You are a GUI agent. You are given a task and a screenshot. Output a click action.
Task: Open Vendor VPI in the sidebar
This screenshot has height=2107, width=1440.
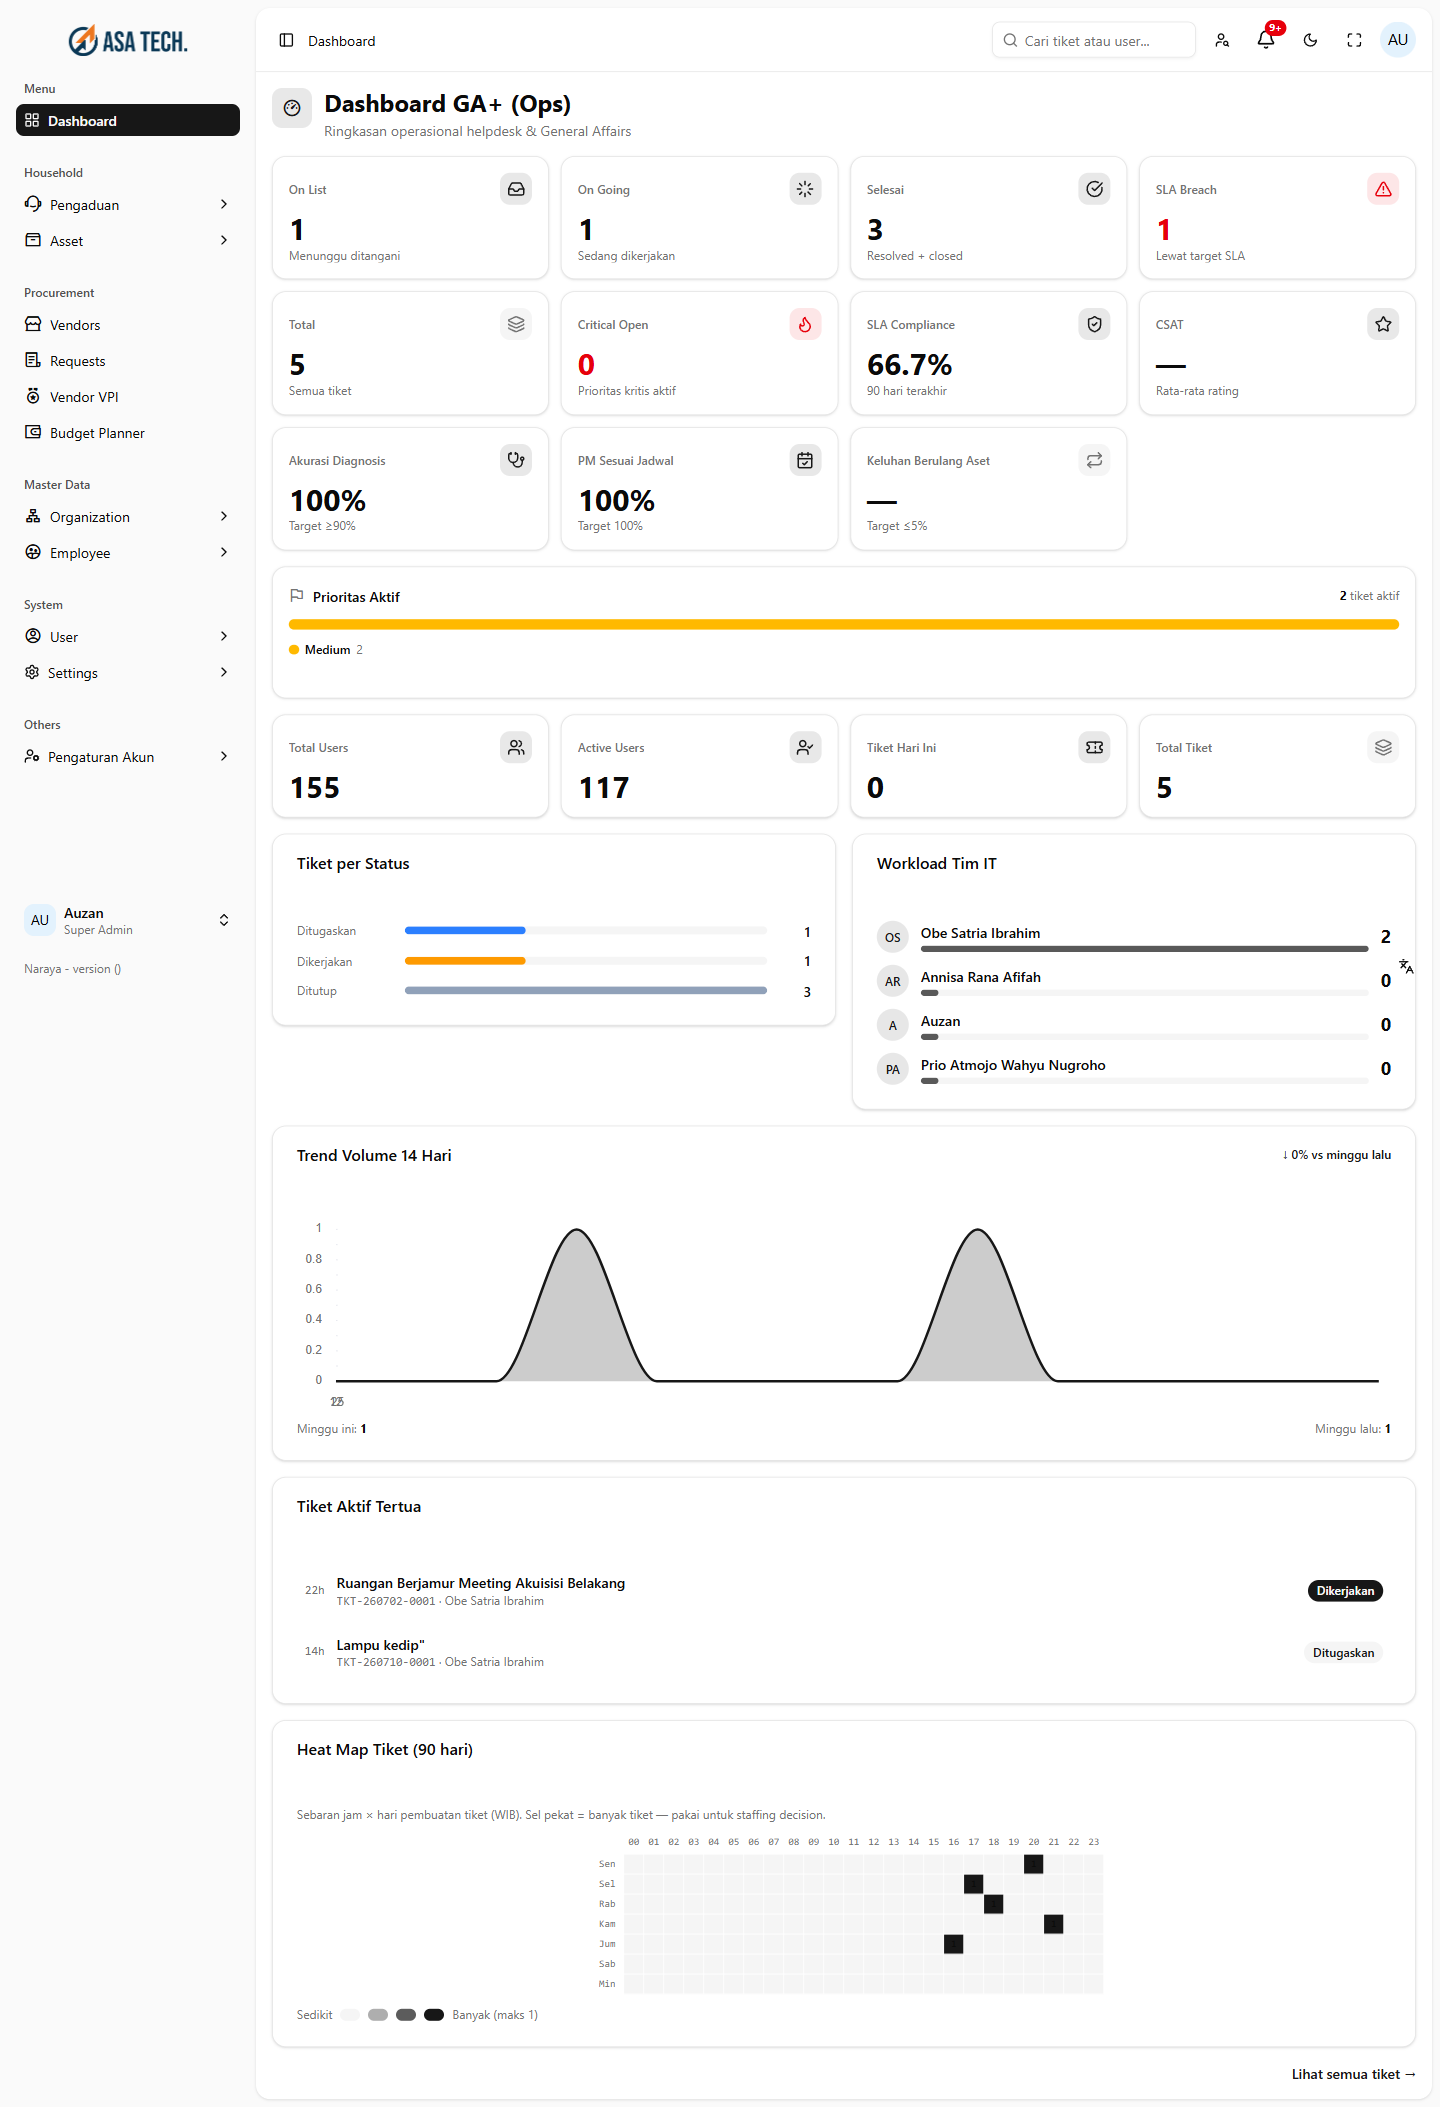point(128,397)
